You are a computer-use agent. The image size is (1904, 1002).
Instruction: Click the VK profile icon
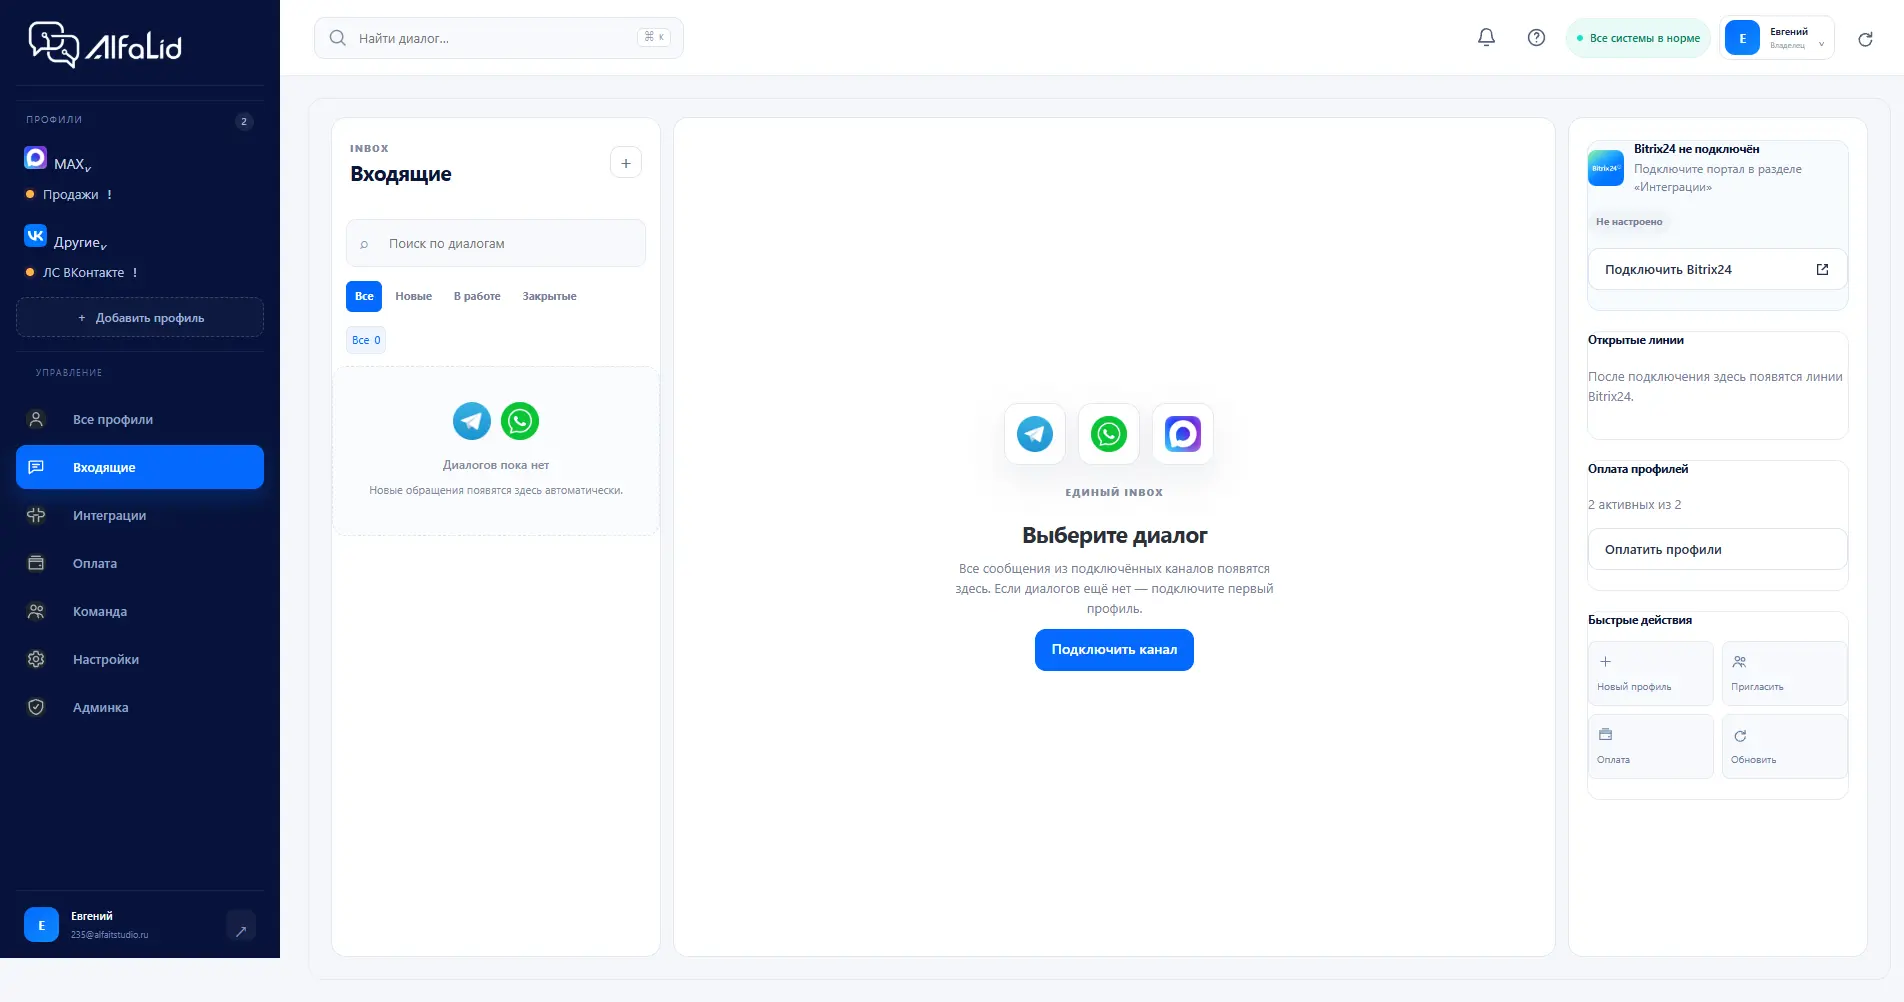click(35, 235)
